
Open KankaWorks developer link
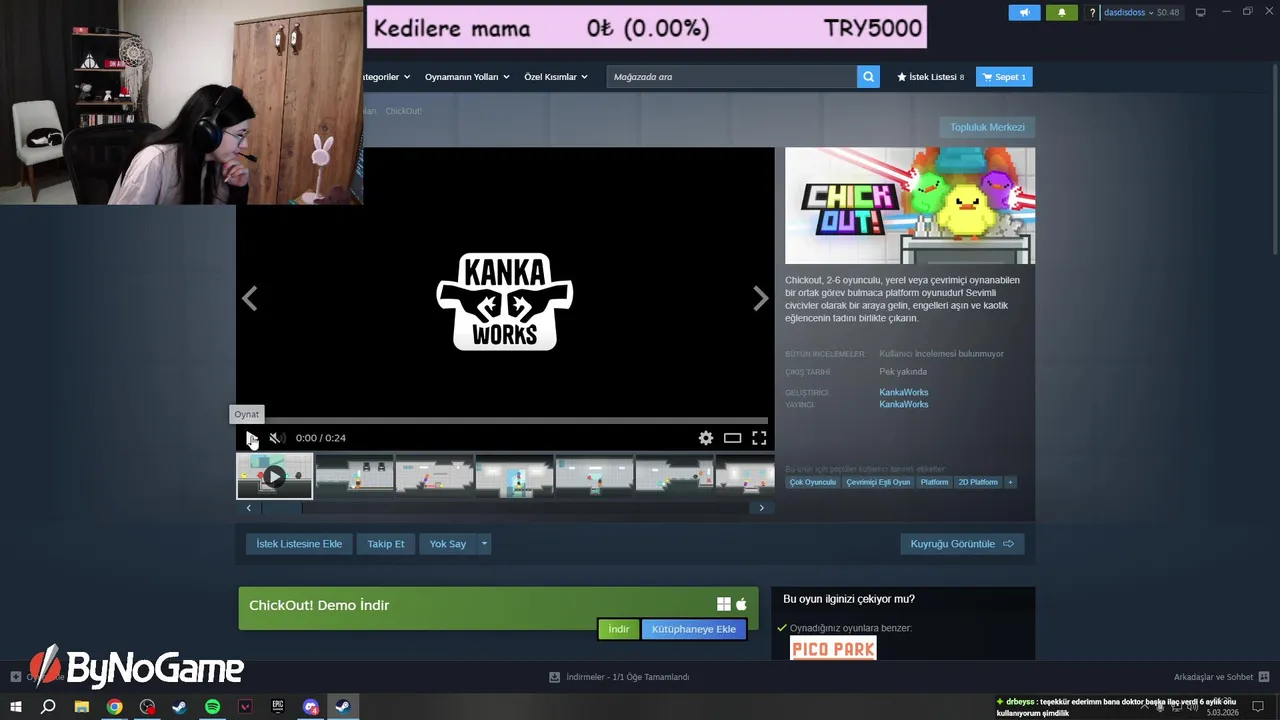904,393
